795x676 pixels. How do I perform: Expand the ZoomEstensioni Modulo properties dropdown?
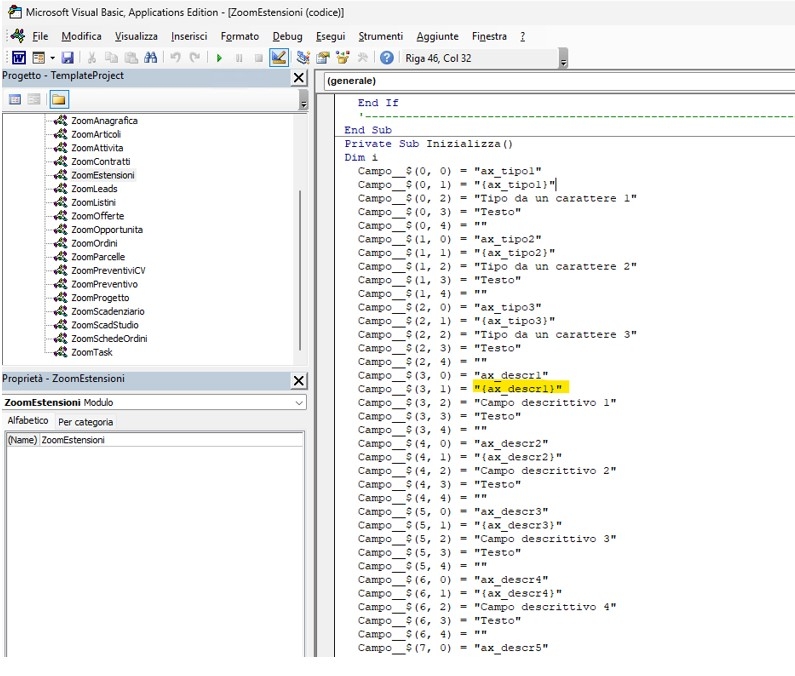click(x=299, y=402)
